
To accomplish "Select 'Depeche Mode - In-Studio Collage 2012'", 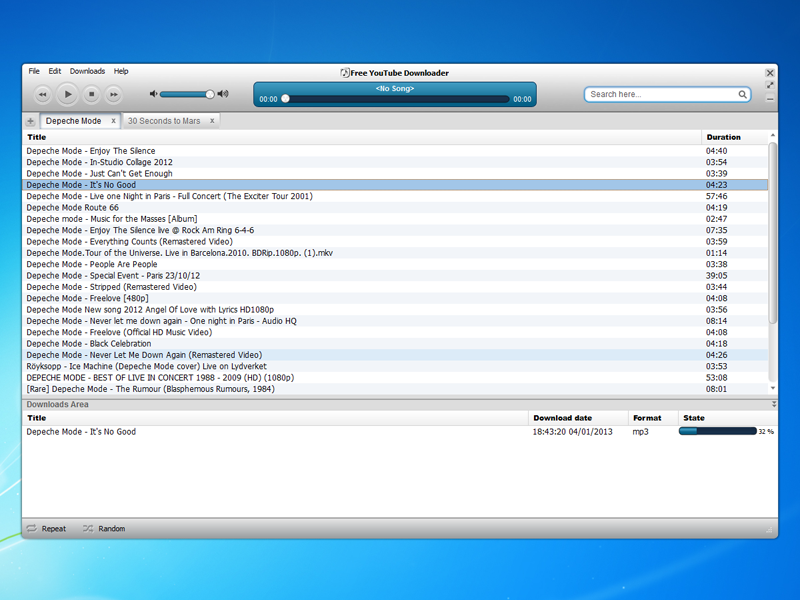I will coord(395,162).
